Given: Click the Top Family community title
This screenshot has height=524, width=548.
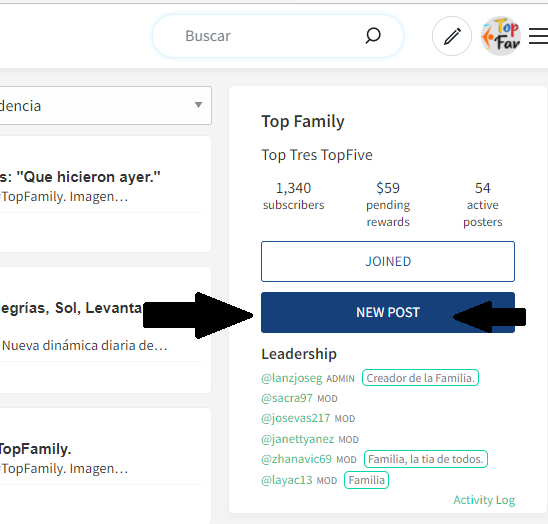Looking at the screenshot, I should [x=303, y=122].
